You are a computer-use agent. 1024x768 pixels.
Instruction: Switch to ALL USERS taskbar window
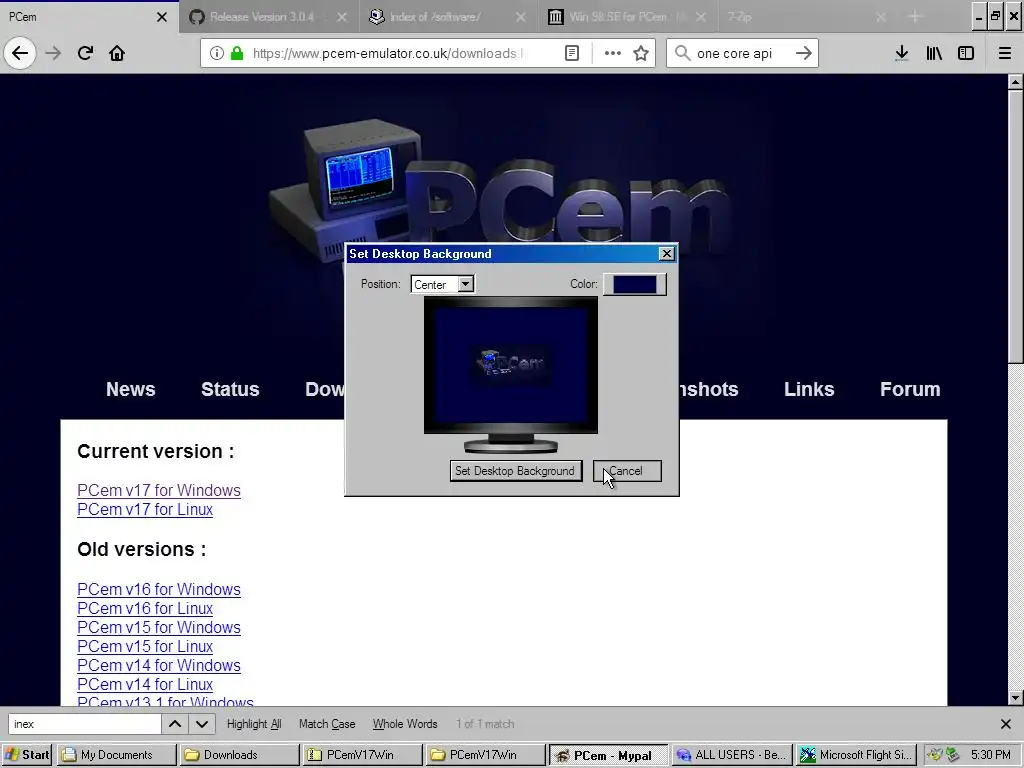click(x=733, y=755)
